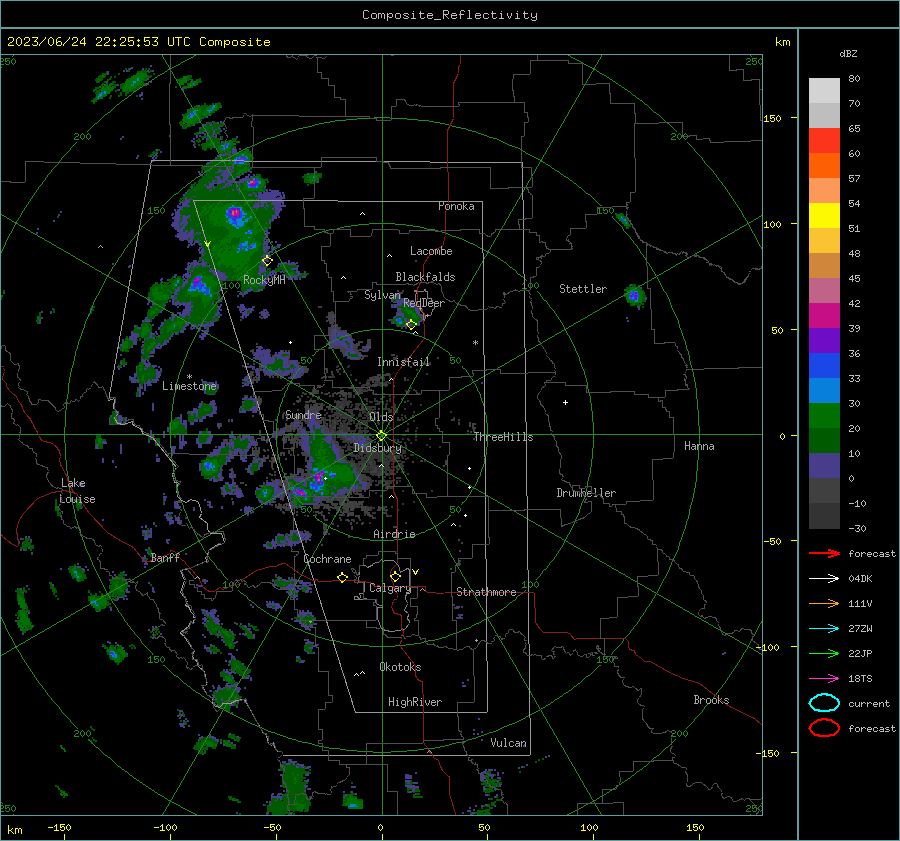Click the light gray 70-80 dBZ swatch

(x=824, y=91)
